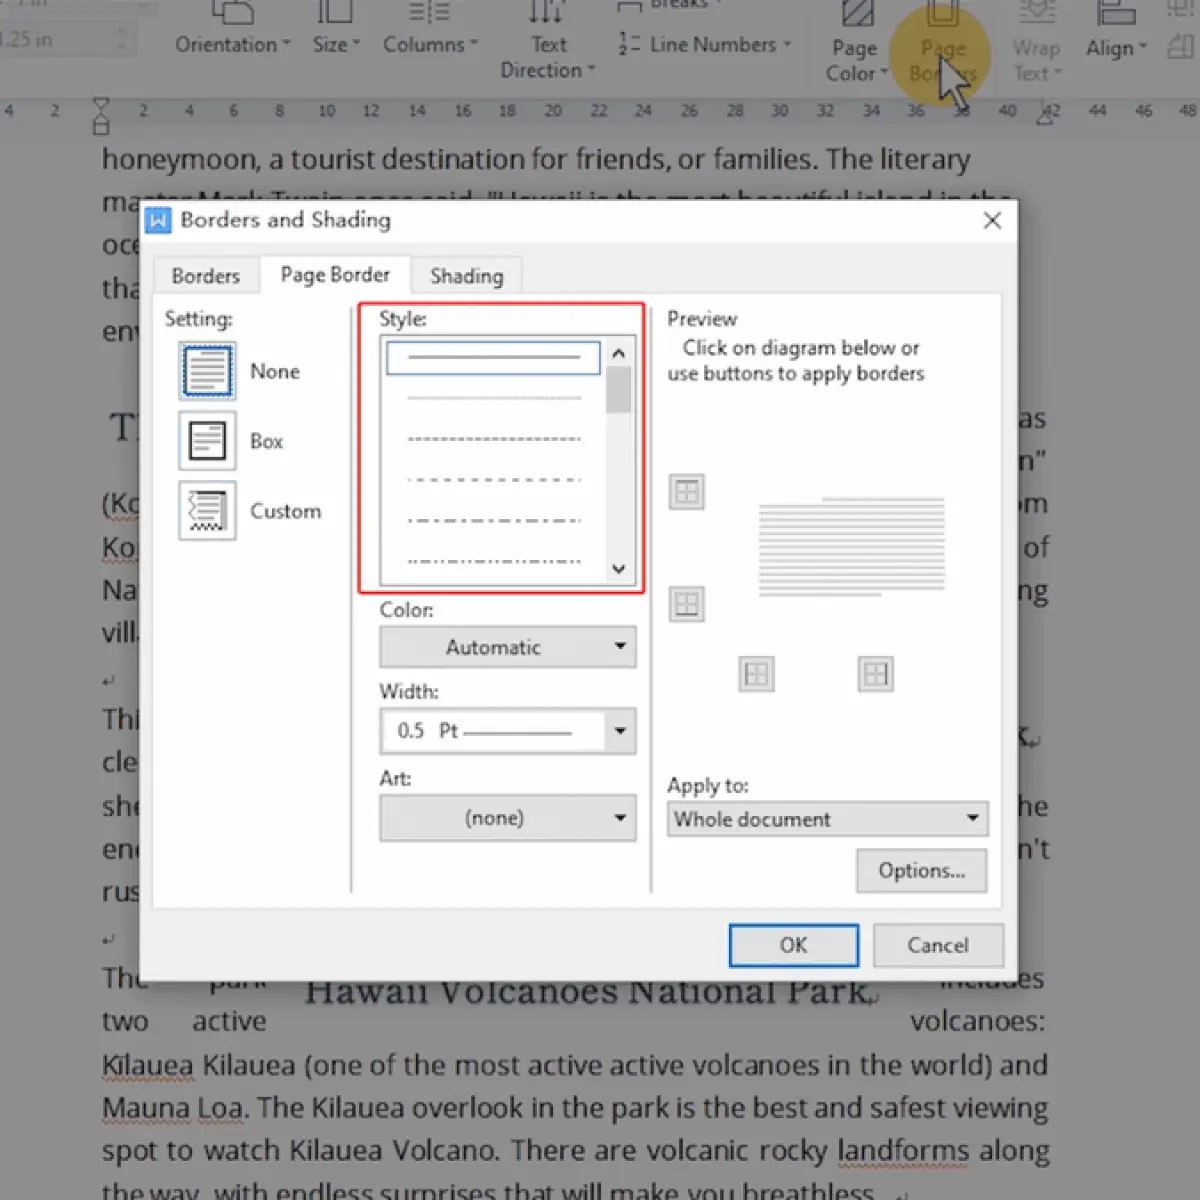1200x1200 pixels.
Task: Select the third style, fine short dashes
Action: pyautogui.click(x=494, y=439)
